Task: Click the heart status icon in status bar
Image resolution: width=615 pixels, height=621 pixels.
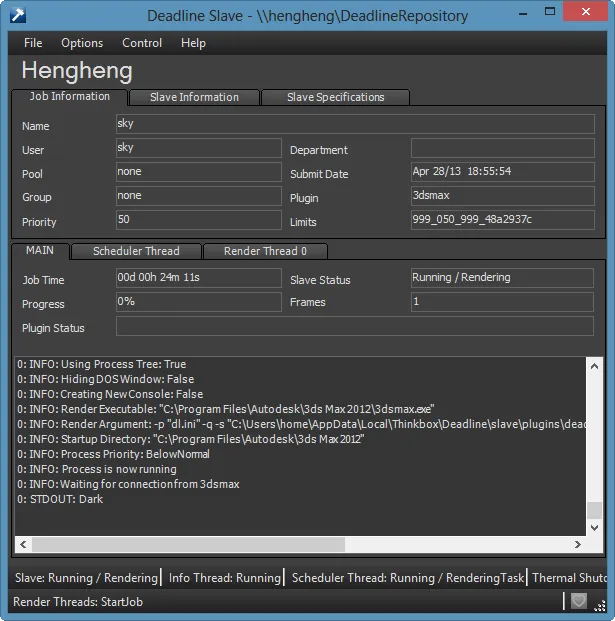Action: point(578,601)
